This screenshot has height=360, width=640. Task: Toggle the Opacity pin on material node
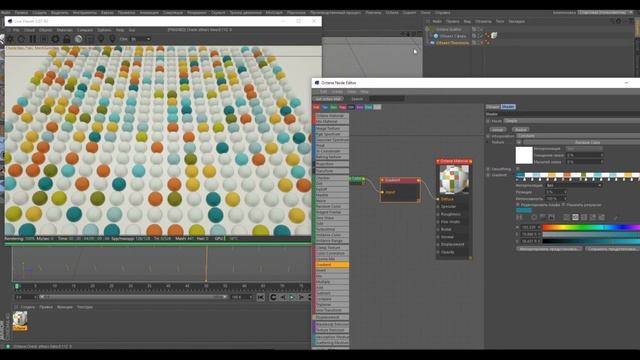[438, 252]
